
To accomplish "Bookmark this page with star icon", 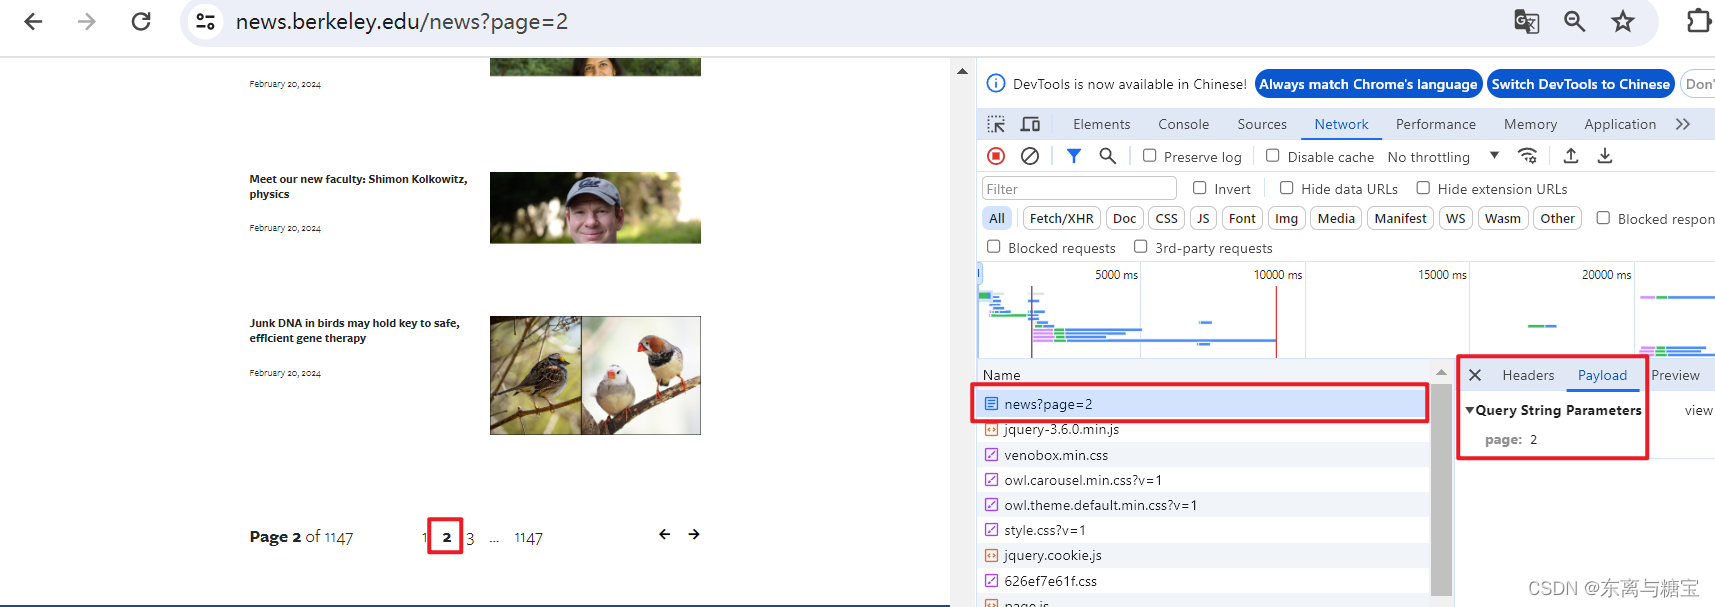I will 1623,21.
